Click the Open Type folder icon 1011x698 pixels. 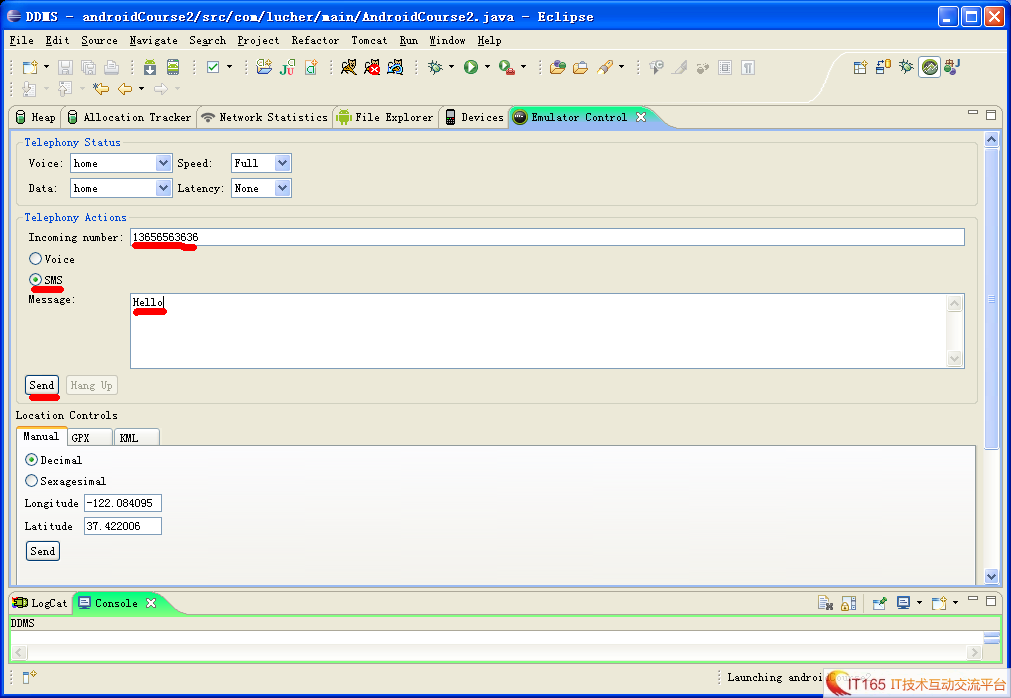point(558,67)
